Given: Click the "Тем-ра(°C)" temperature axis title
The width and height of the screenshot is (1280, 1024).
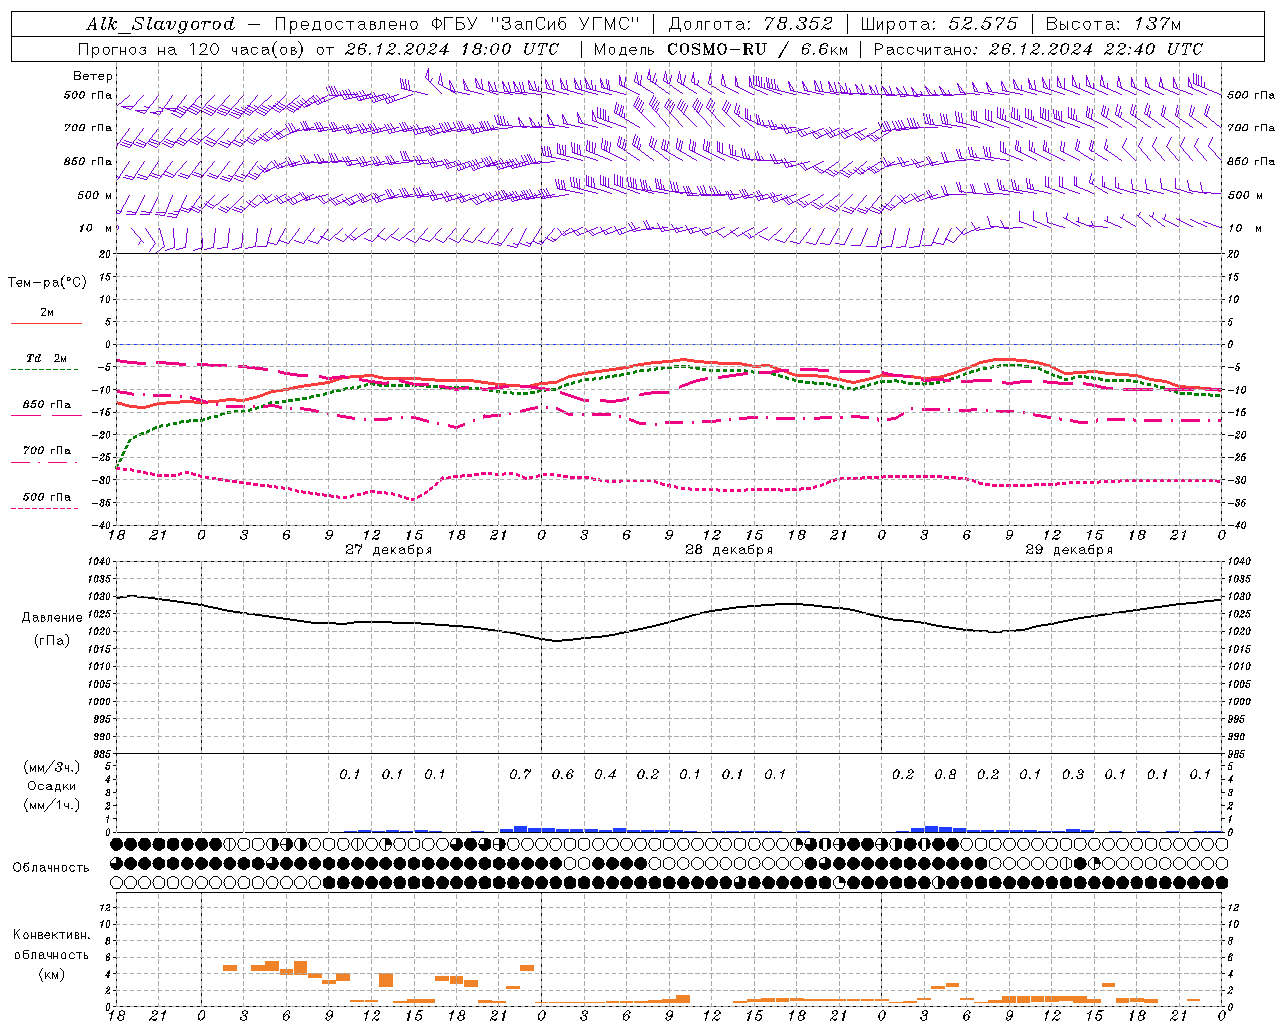Looking at the screenshot, I should click(x=47, y=283).
